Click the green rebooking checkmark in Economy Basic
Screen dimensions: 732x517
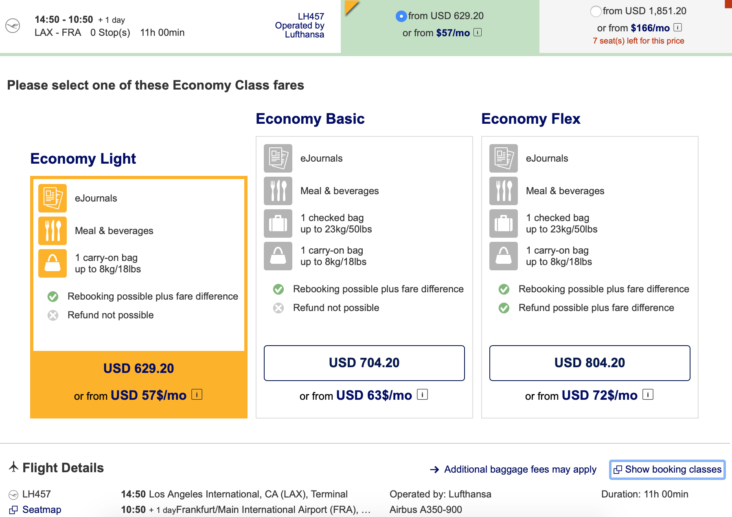point(278,289)
